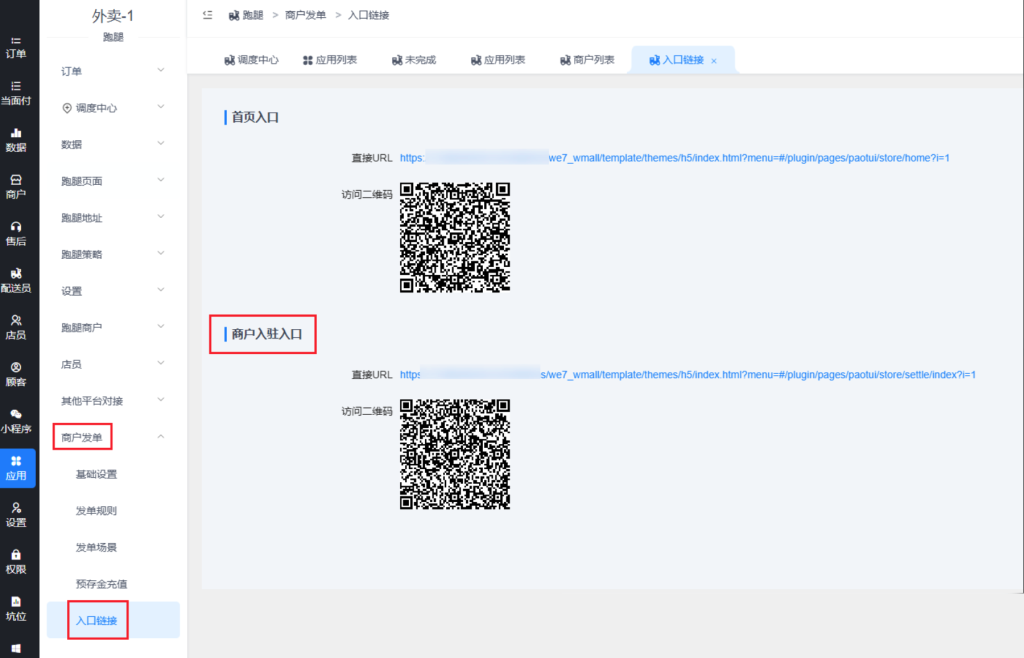Screen dimensions: 1024x658
Task: Open 数据 section in dark sidebar
Action: click(x=16, y=139)
